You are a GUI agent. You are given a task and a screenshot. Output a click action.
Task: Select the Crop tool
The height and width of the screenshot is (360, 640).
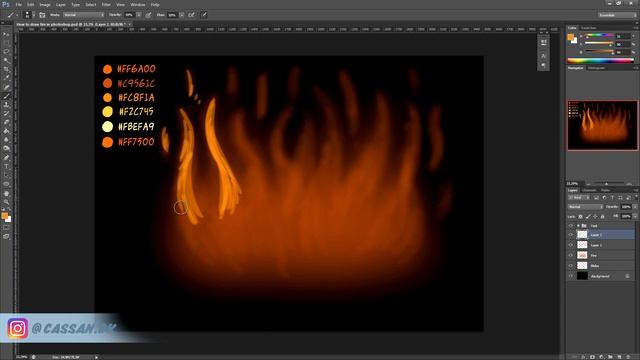pos(6,69)
